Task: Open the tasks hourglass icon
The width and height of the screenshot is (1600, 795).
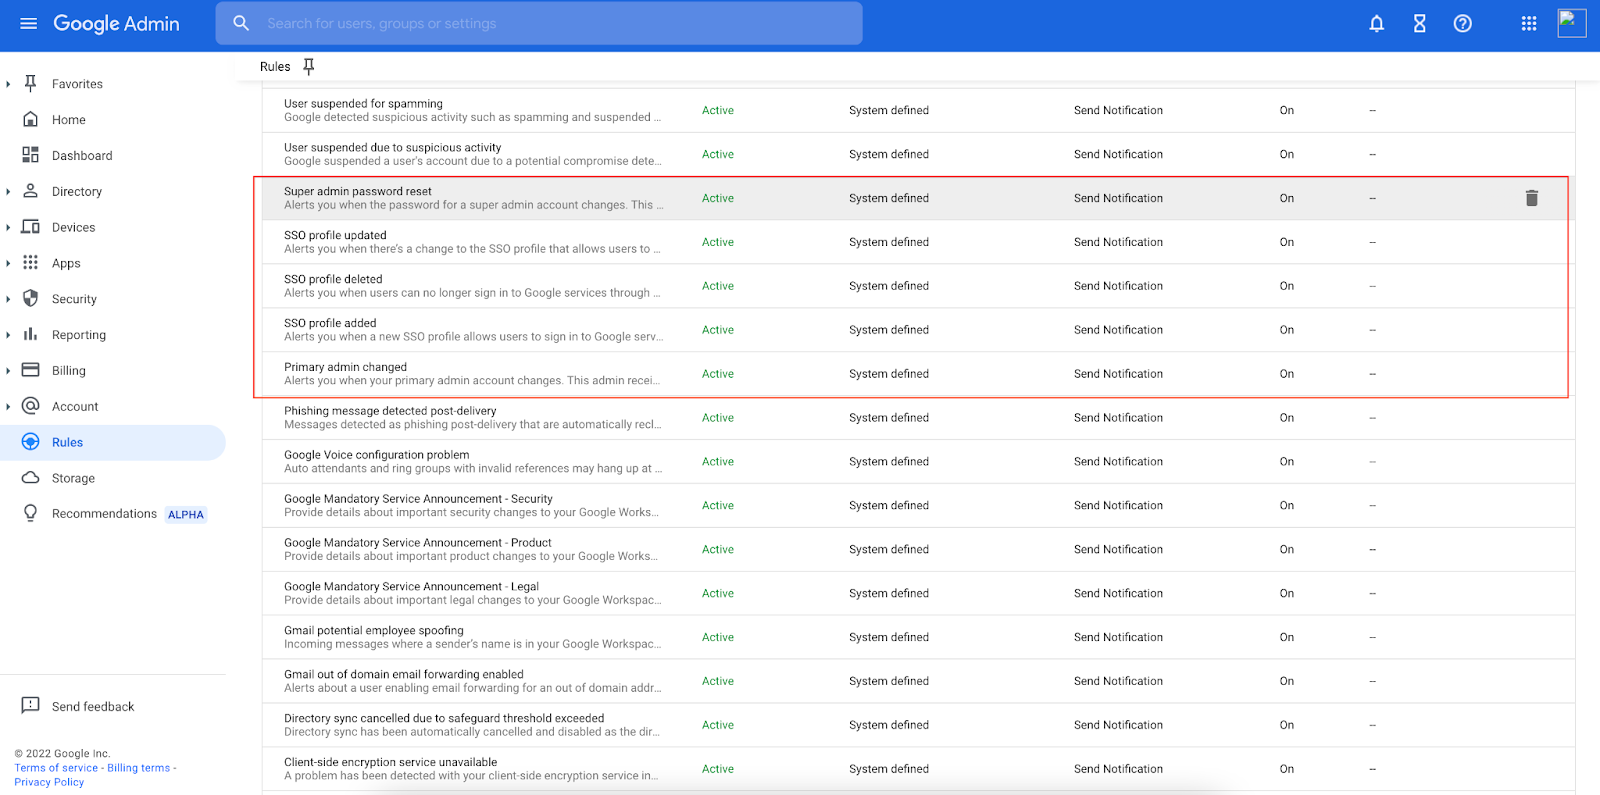Action: pyautogui.click(x=1419, y=23)
